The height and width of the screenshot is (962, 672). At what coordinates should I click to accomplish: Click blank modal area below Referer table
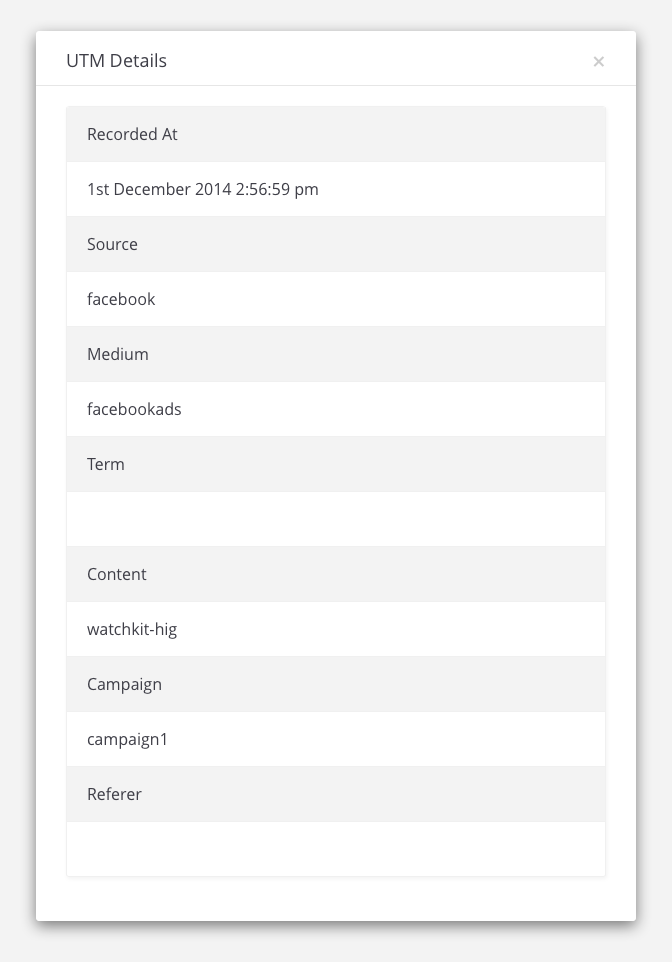336,898
